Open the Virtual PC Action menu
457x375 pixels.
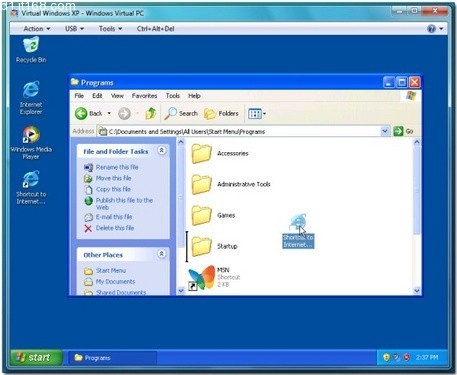point(37,29)
